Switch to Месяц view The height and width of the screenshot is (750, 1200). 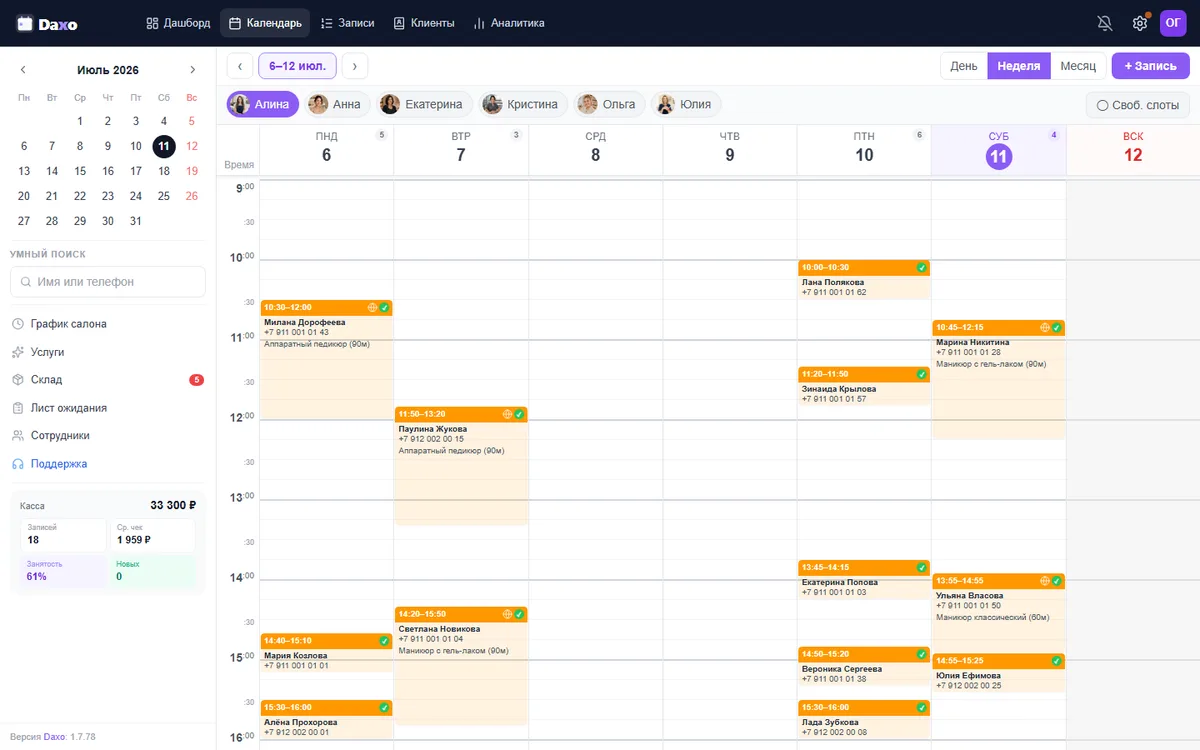pos(1078,66)
